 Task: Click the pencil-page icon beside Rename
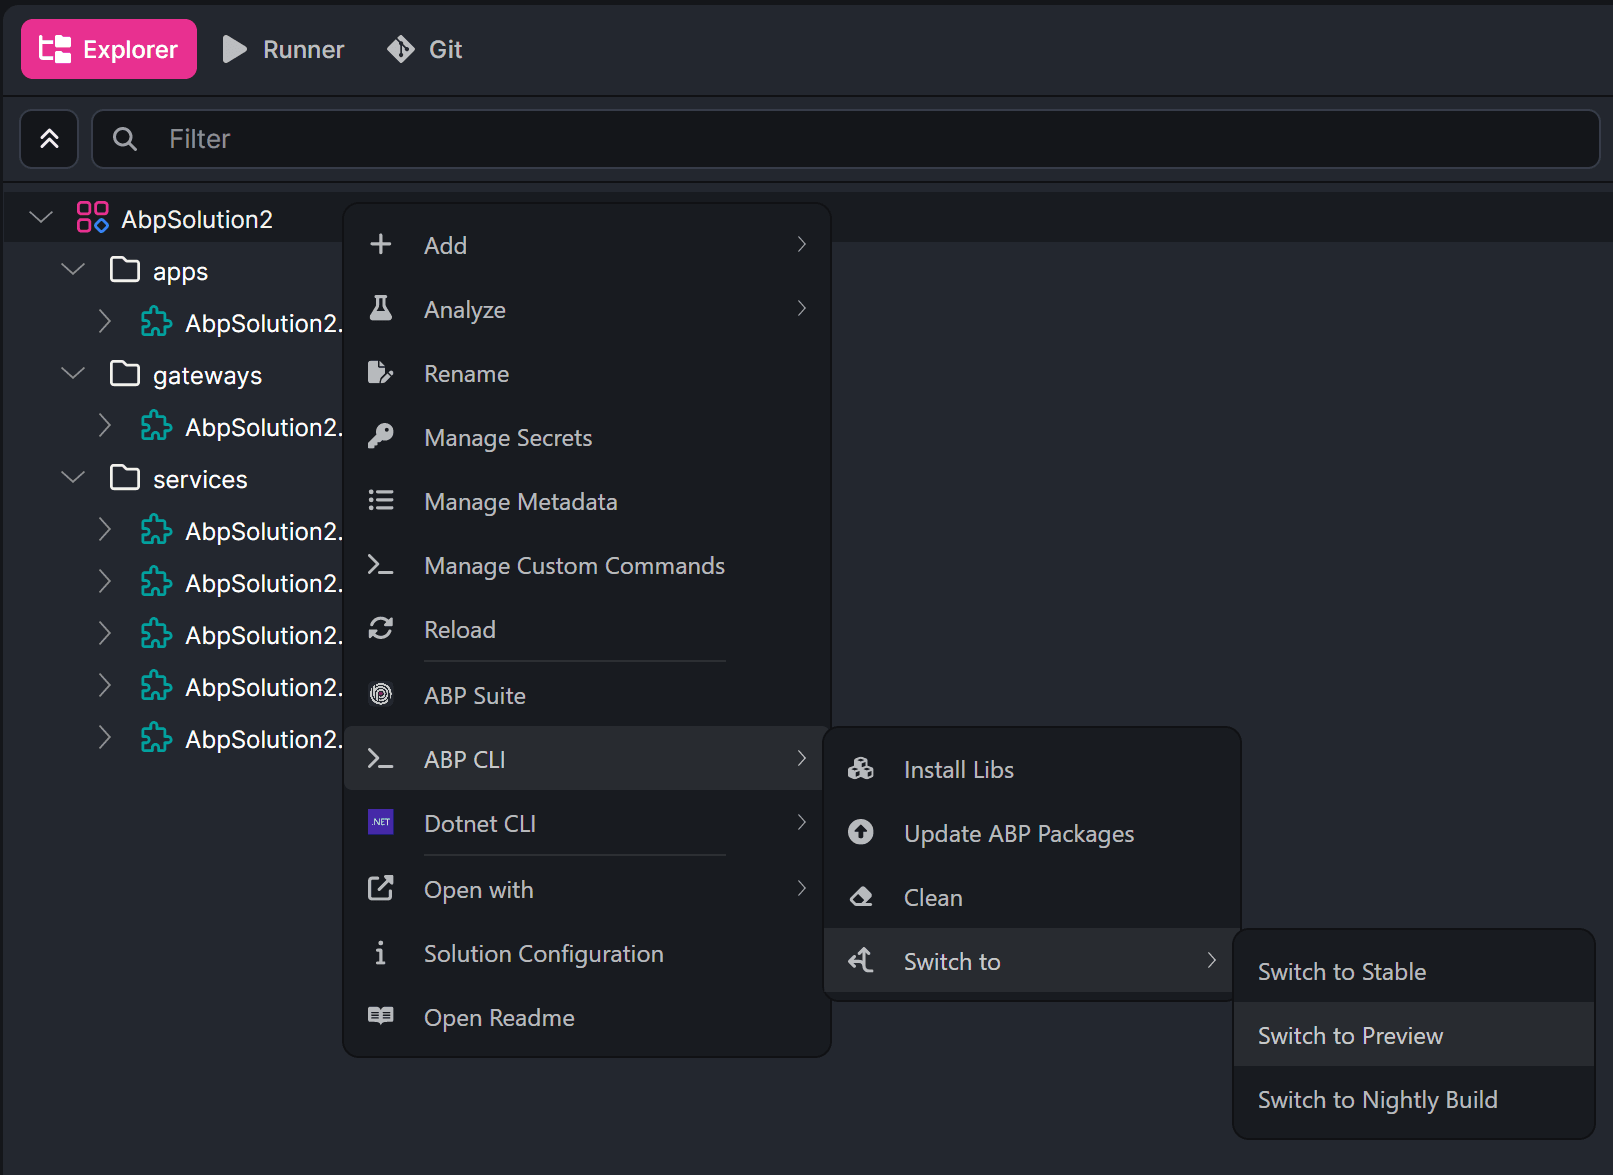coord(381,373)
